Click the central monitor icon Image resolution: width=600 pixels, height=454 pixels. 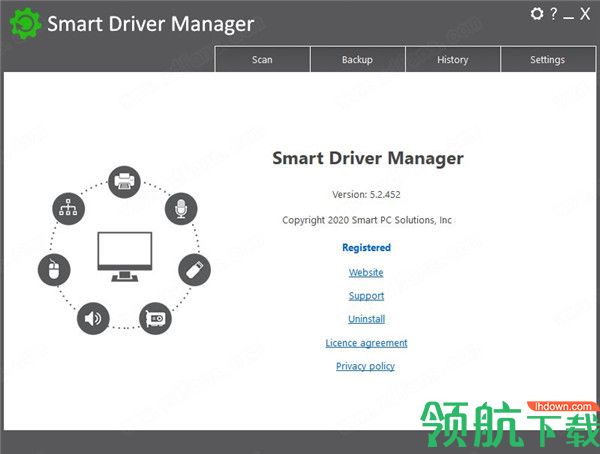pos(124,256)
